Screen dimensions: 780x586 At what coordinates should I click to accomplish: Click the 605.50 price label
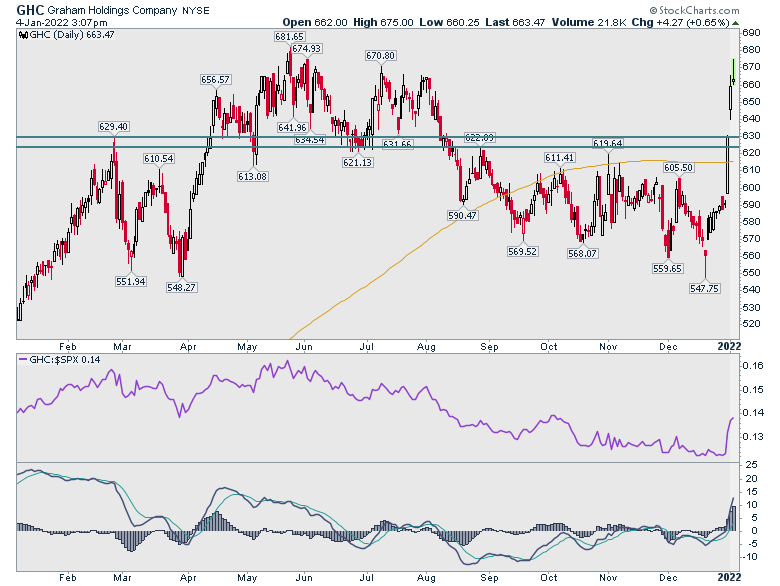click(x=679, y=168)
